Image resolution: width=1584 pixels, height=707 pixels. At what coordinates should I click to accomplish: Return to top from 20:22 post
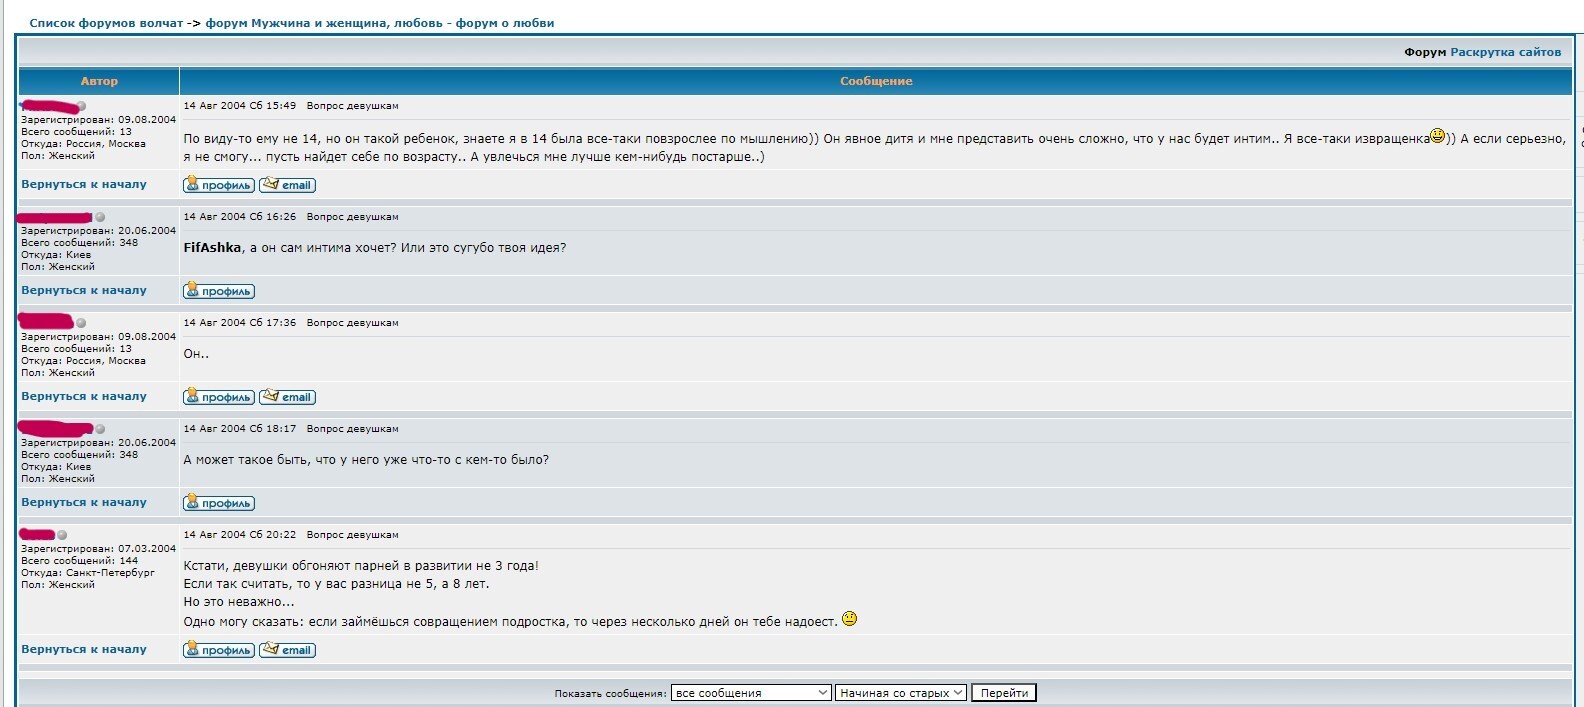pos(84,649)
